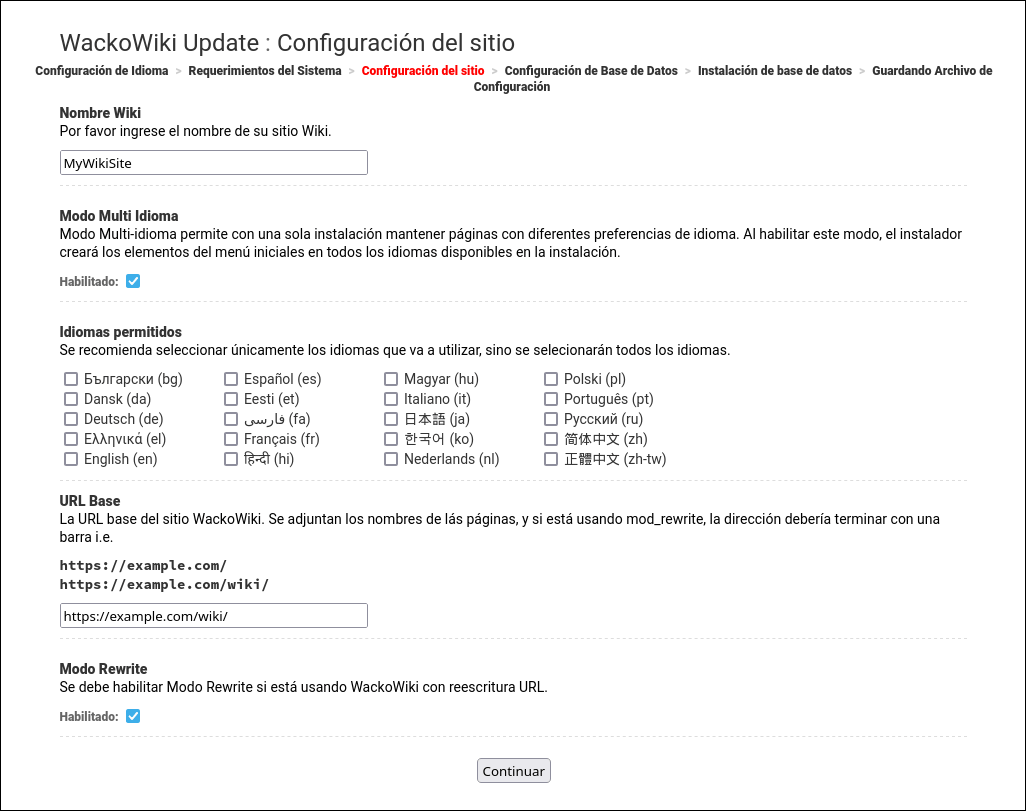Click the Nombre Wiki text field
Image resolution: width=1026 pixels, height=811 pixels.
(213, 163)
